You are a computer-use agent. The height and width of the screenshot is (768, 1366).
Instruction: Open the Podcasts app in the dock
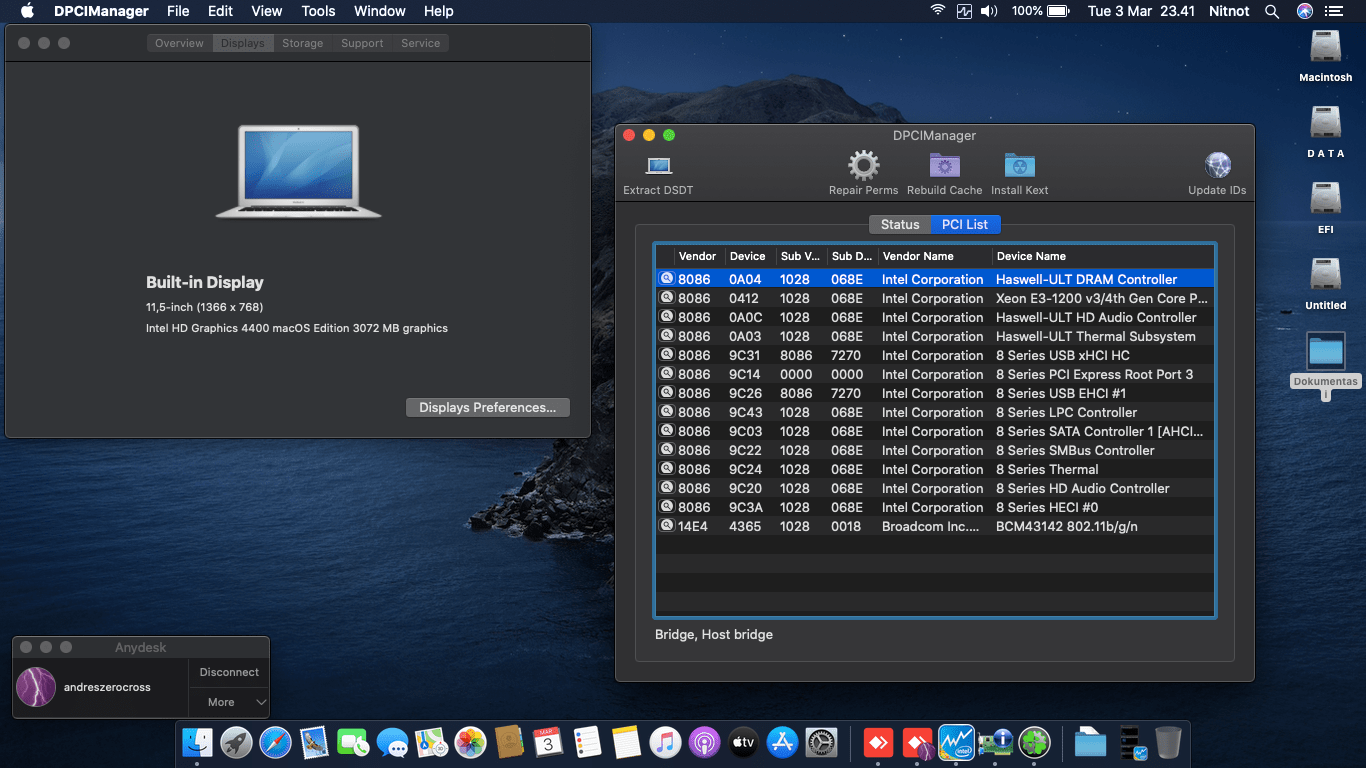[704, 742]
